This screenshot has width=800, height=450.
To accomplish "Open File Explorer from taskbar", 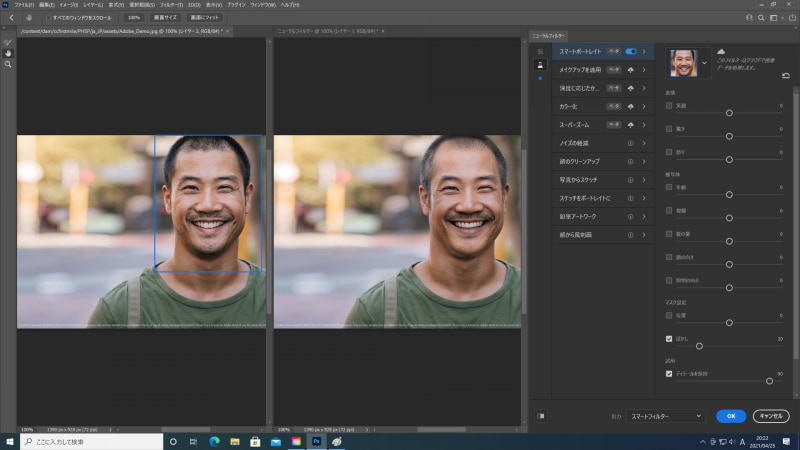I will pos(235,441).
